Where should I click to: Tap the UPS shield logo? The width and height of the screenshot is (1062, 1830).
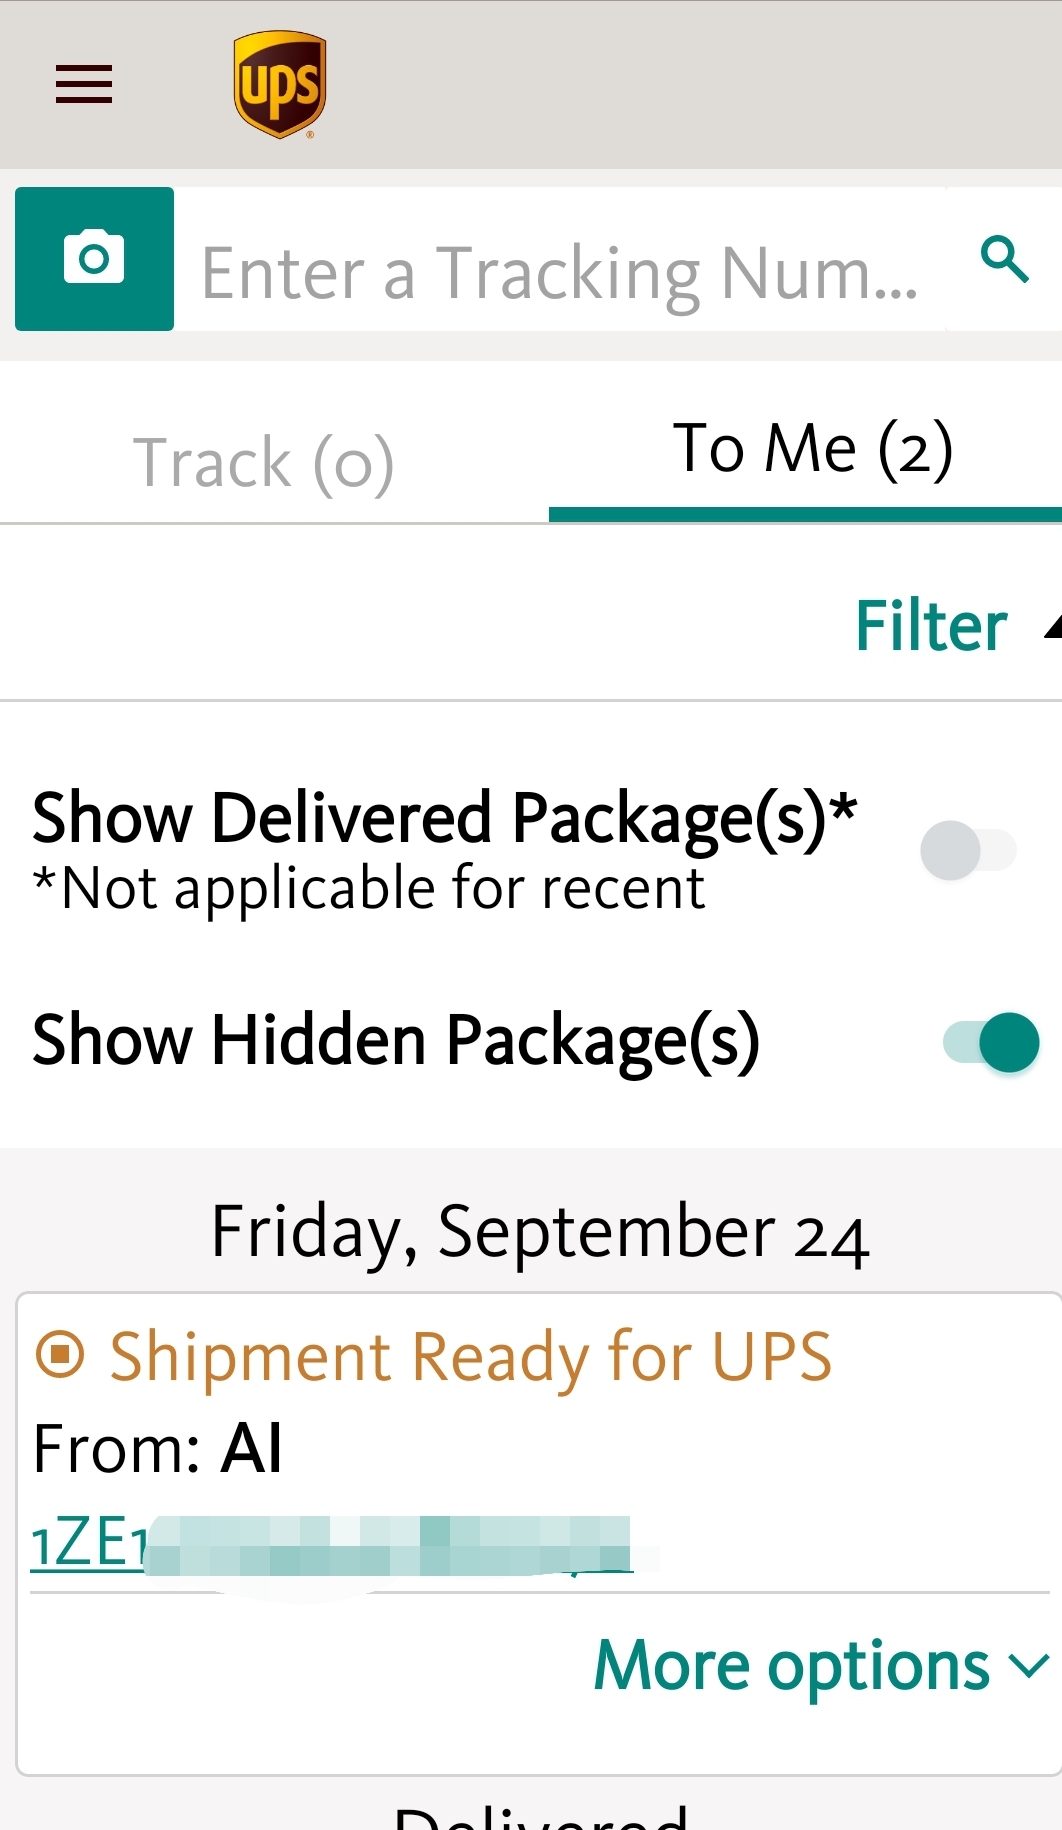click(x=280, y=84)
